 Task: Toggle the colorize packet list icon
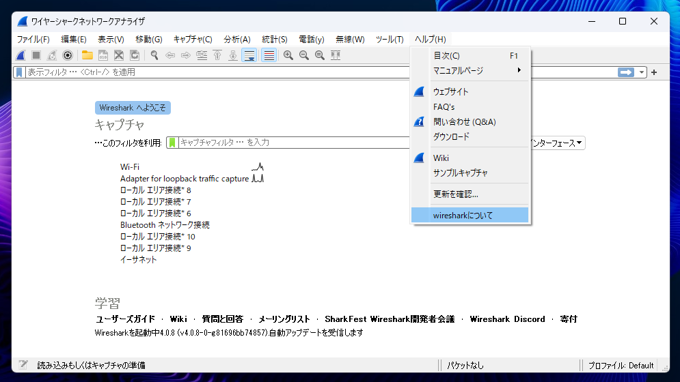point(269,56)
